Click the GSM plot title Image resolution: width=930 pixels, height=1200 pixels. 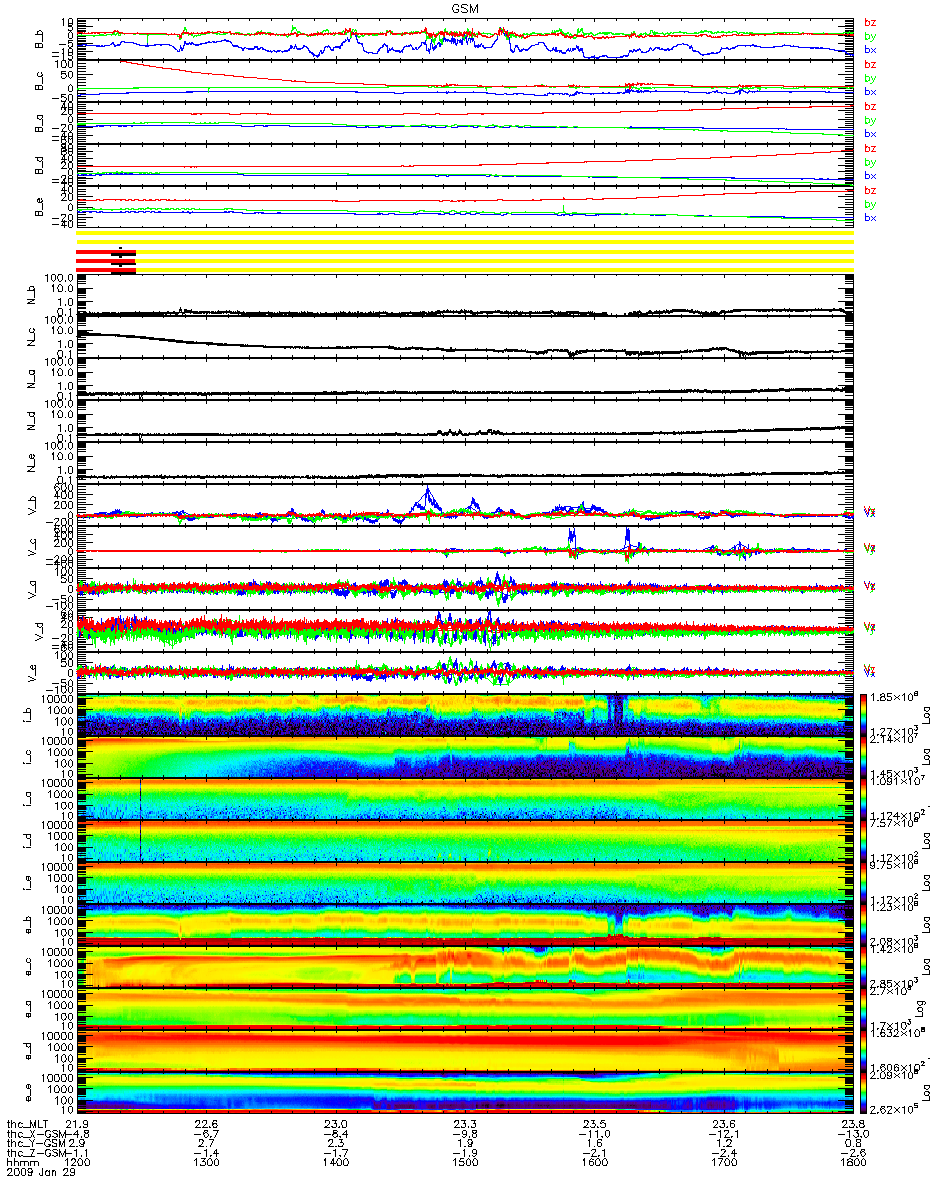coord(464,8)
